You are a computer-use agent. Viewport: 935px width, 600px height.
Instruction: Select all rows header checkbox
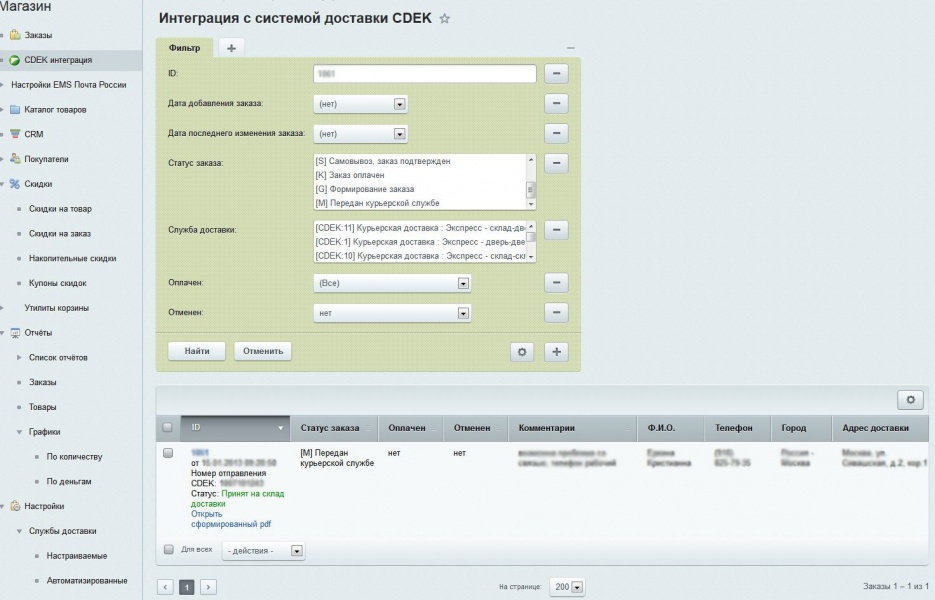pyautogui.click(x=168, y=428)
